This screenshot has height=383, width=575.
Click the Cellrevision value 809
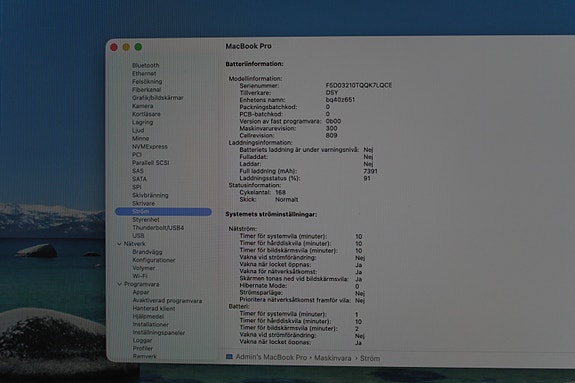(x=331, y=135)
